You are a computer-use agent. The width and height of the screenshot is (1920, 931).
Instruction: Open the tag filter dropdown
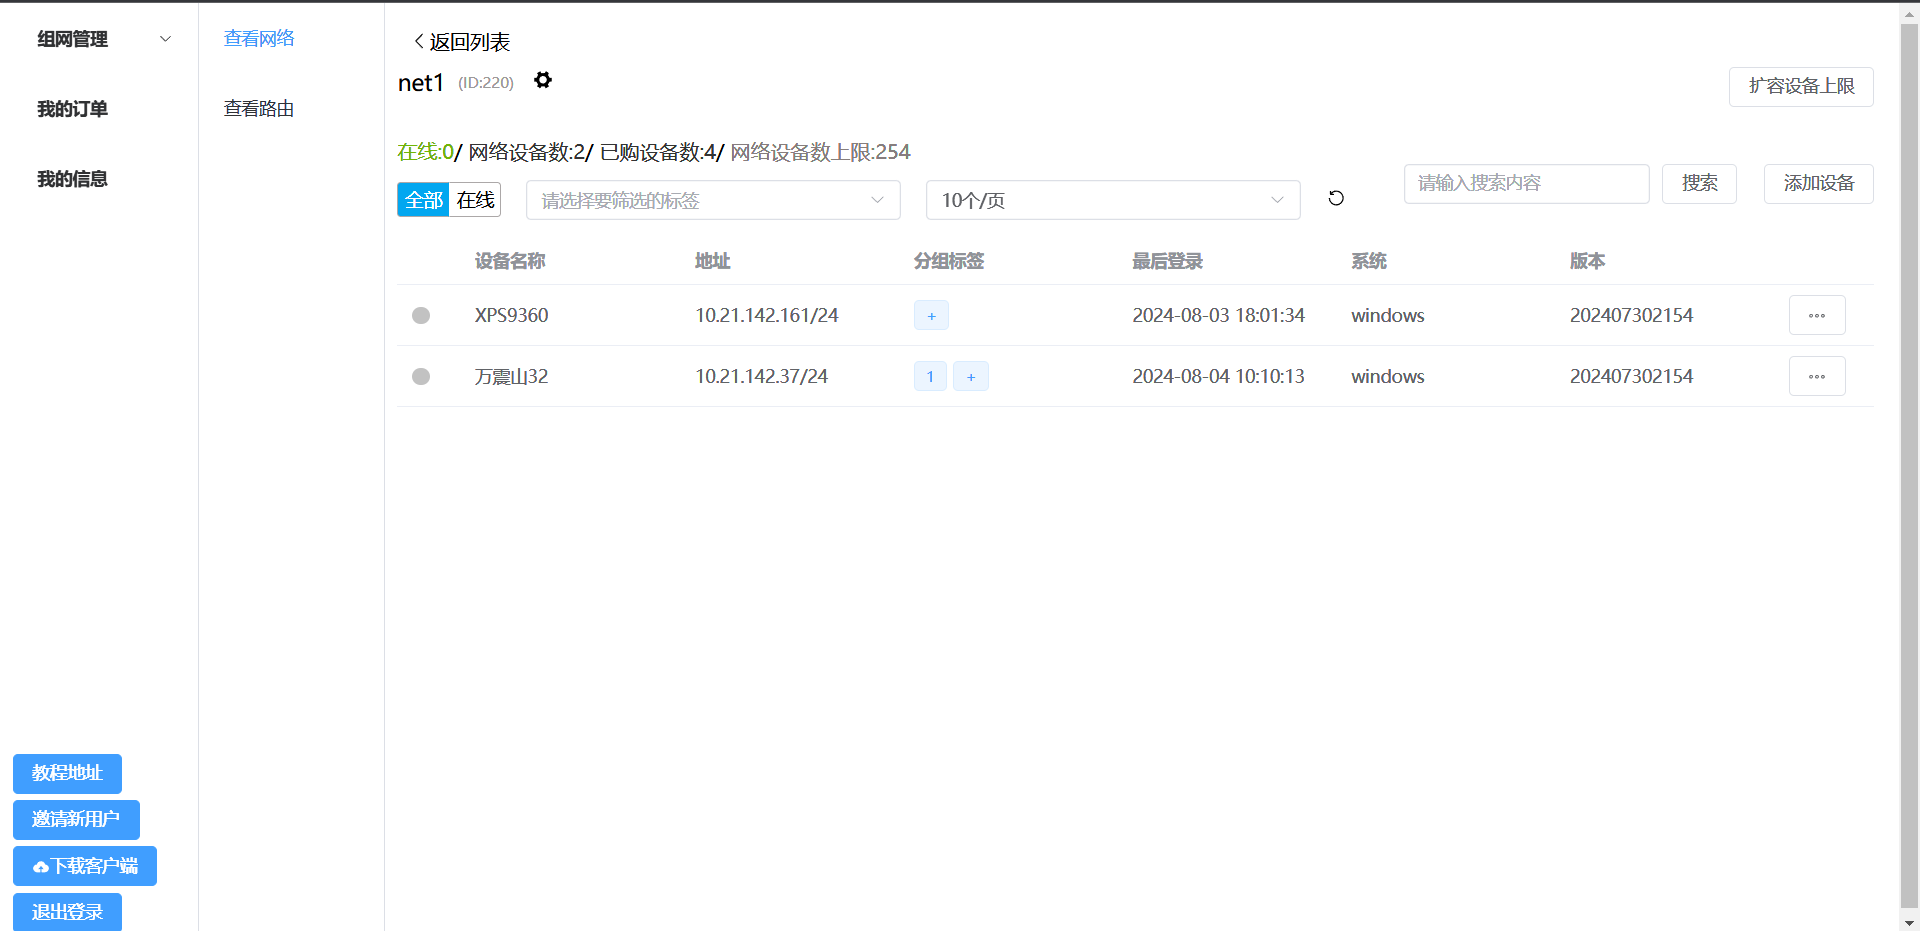click(713, 200)
